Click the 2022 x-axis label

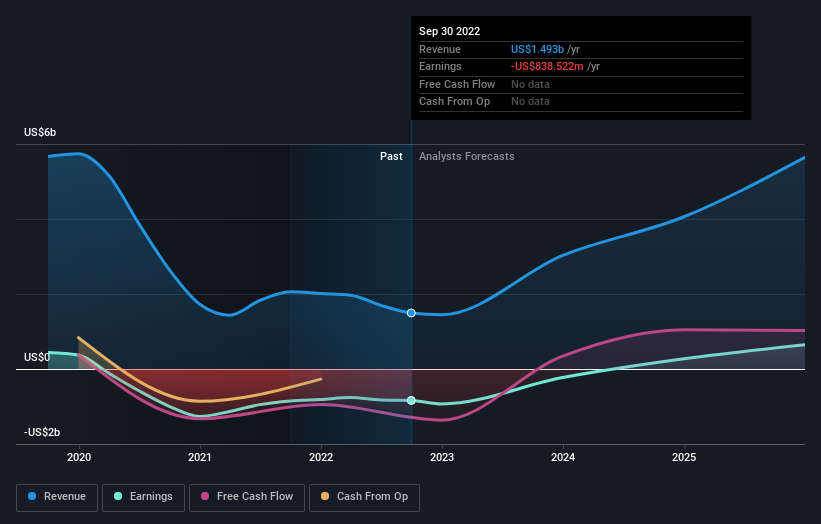321,458
